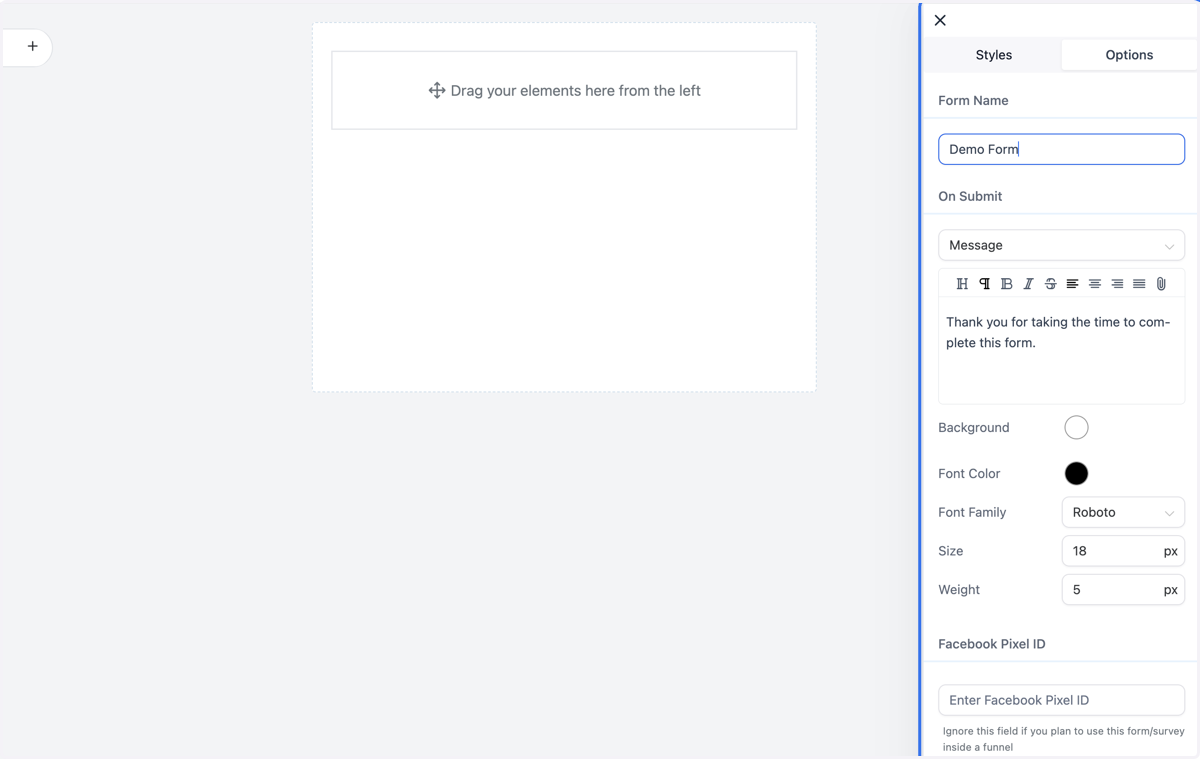1200x759 pixels.
Task: Click the plus add element button
Action: coord(32,46)
